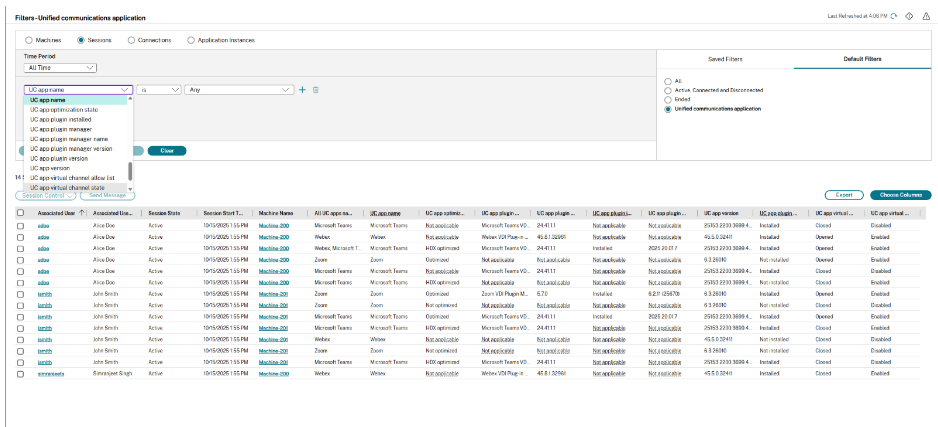Click up arrow of filter list scrollbar
The height and width of the screenshot is (427, 938).
130,100
